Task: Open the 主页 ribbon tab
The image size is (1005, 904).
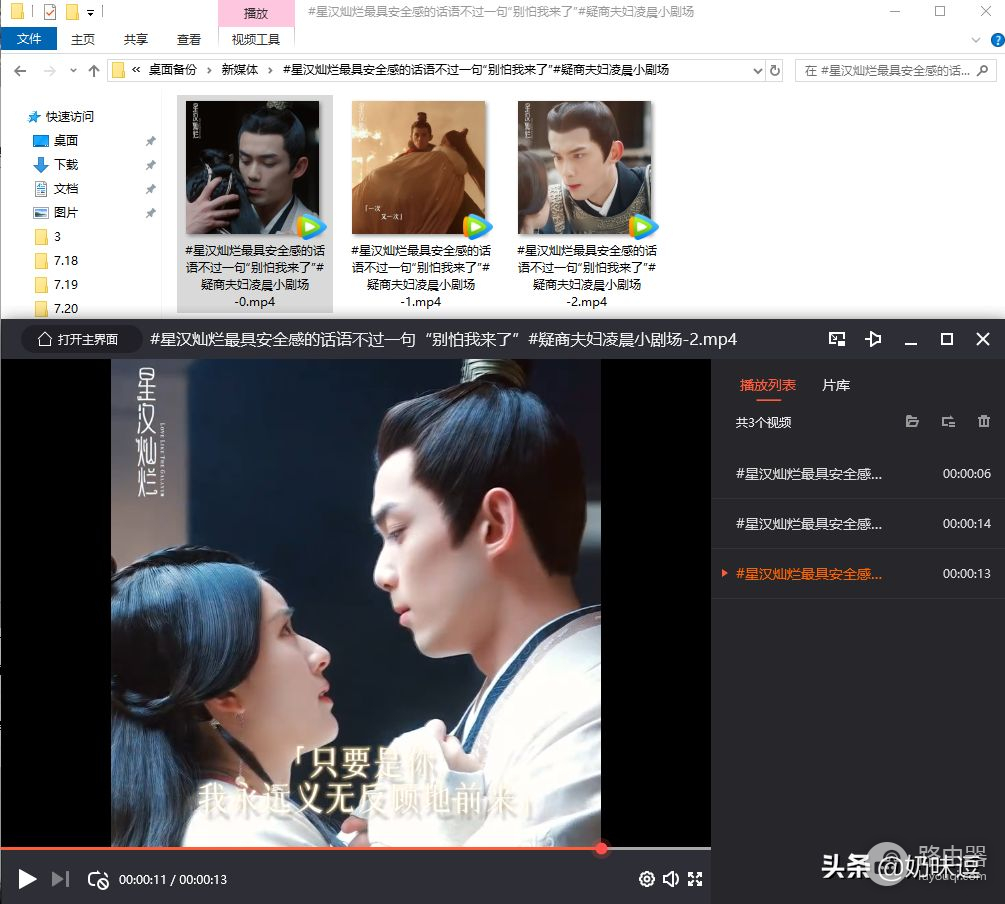Action: pyautogui.click(x=83, y=40)
